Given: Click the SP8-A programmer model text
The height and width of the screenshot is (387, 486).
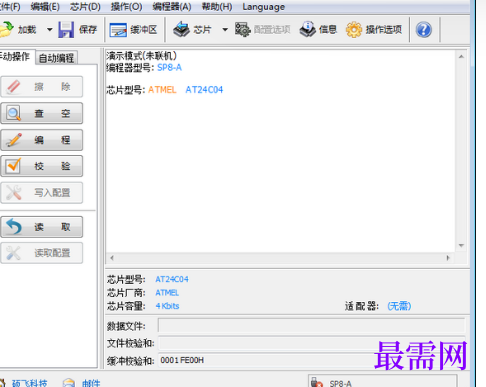Looking at the screenshot, I should click(x=169, y=68).
